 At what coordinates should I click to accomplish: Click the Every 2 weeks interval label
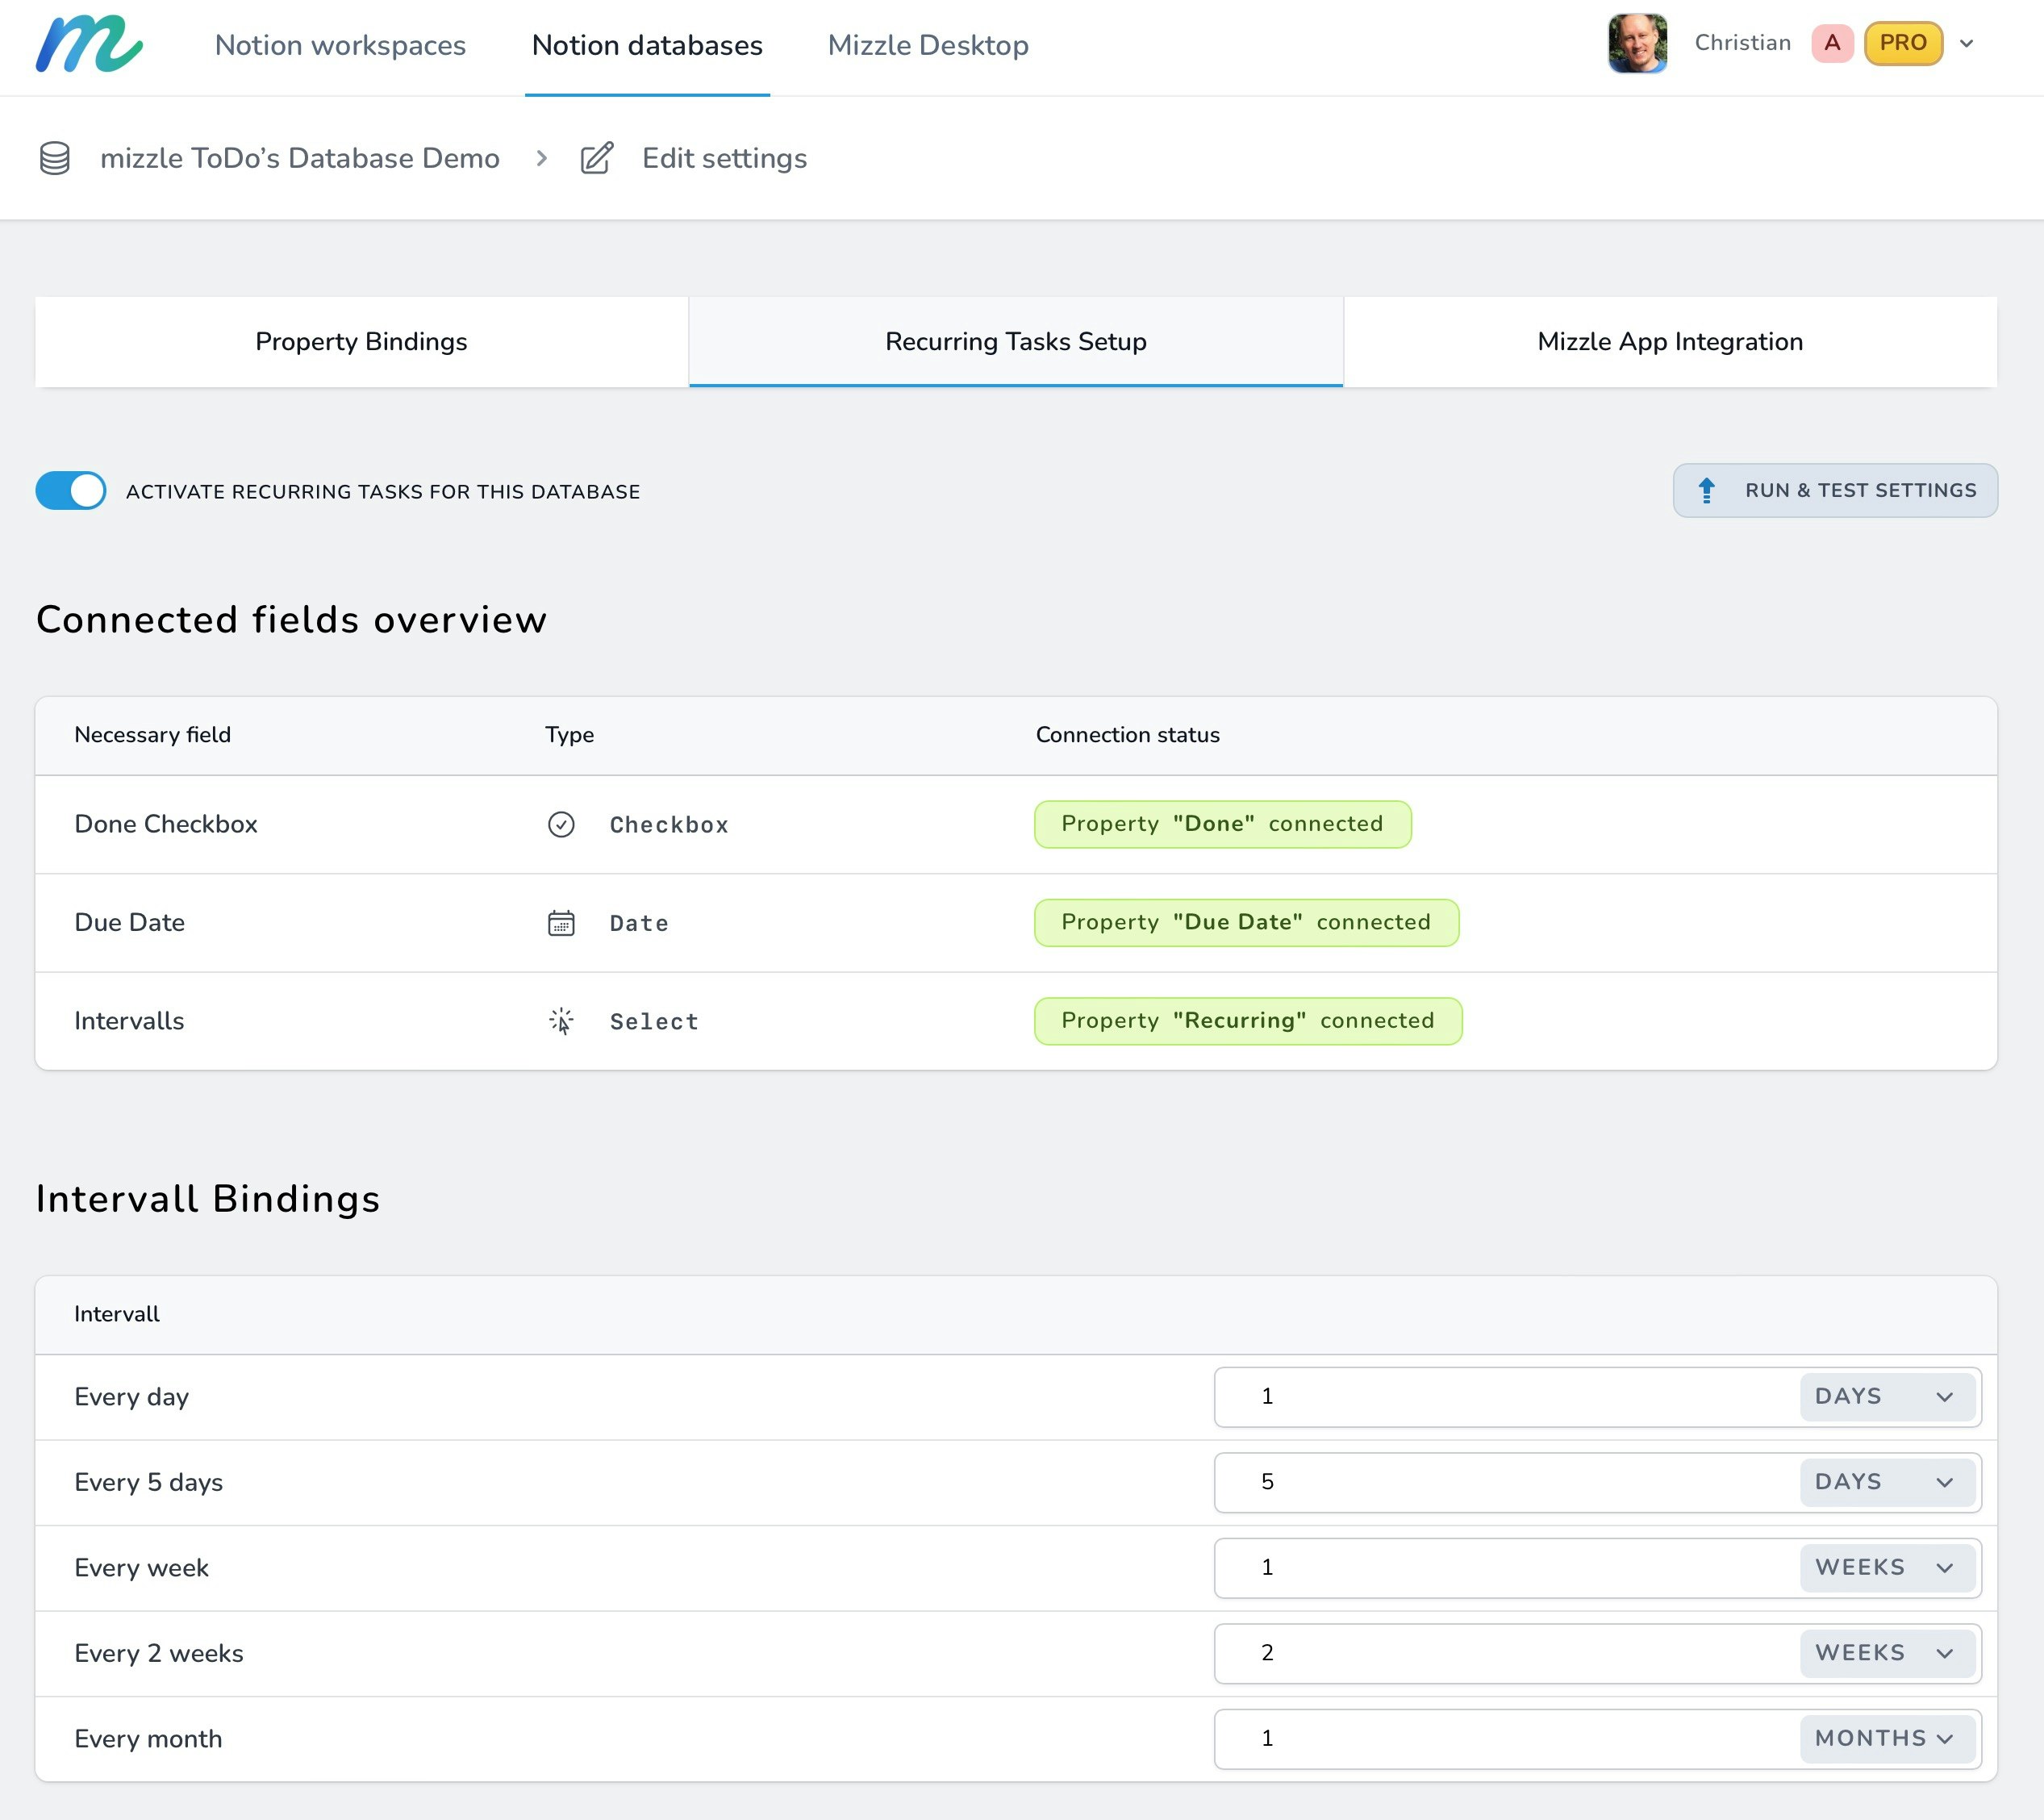(158, 1653)
